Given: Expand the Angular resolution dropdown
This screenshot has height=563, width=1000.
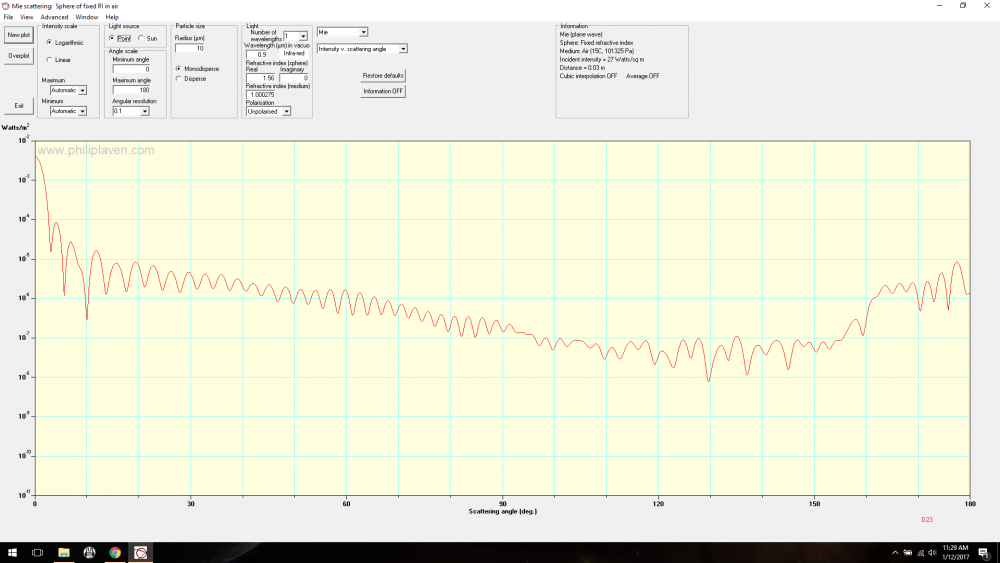Looking at the screenshot, I should click(x=144, y=111).
